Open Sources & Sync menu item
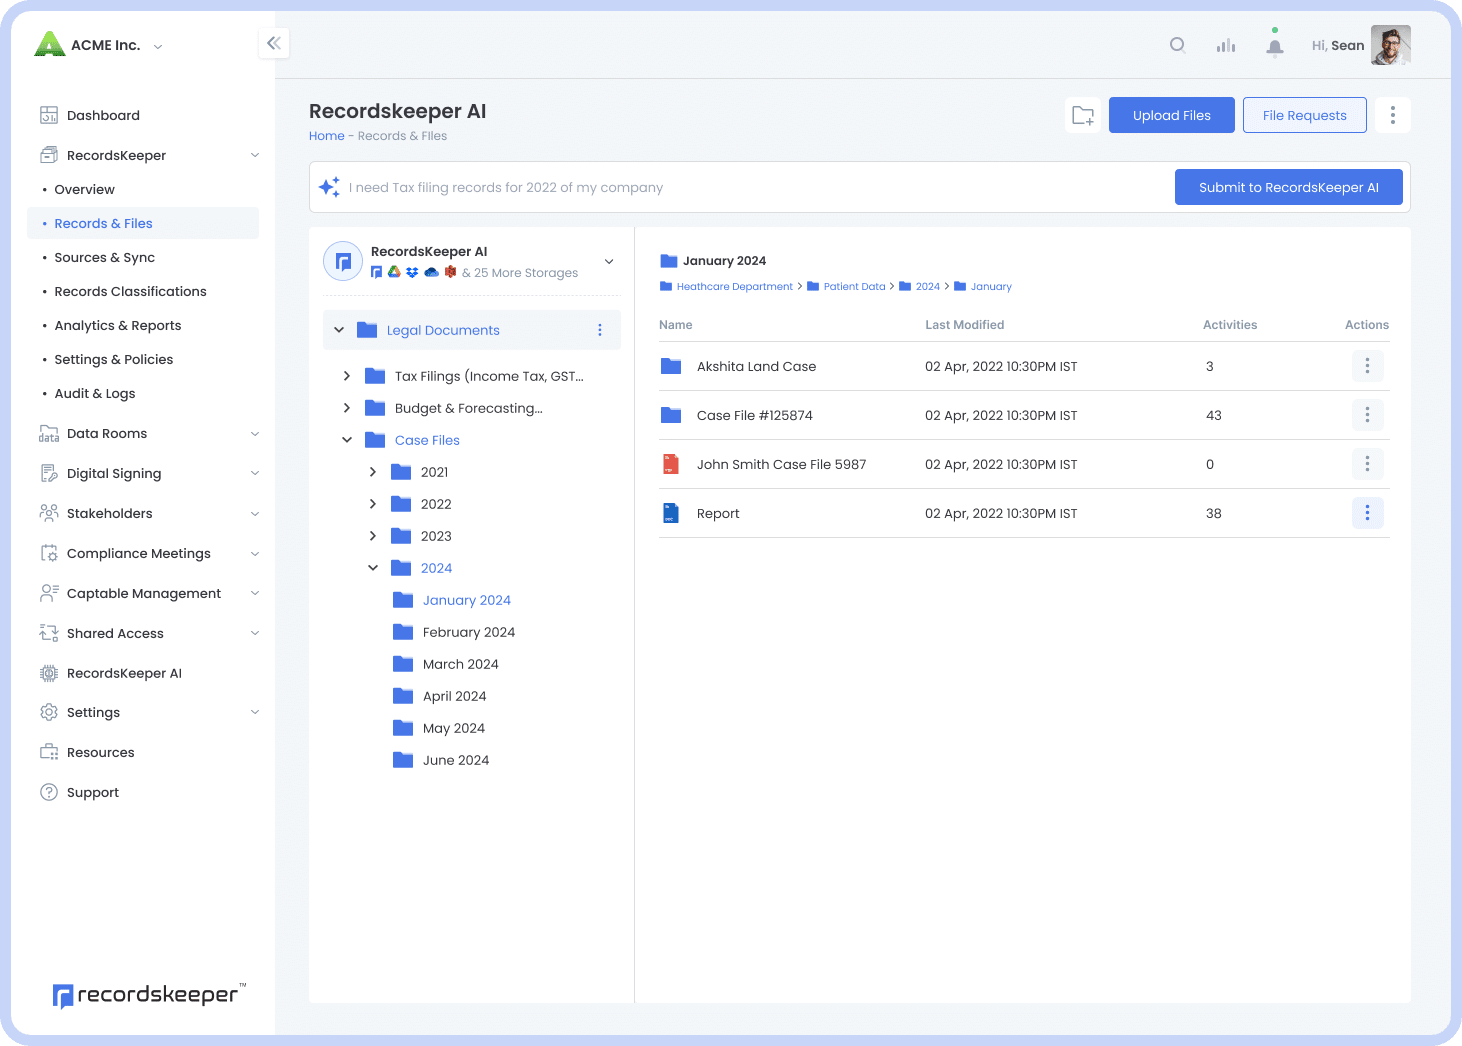1462x1046 pixels. [104, 257]
